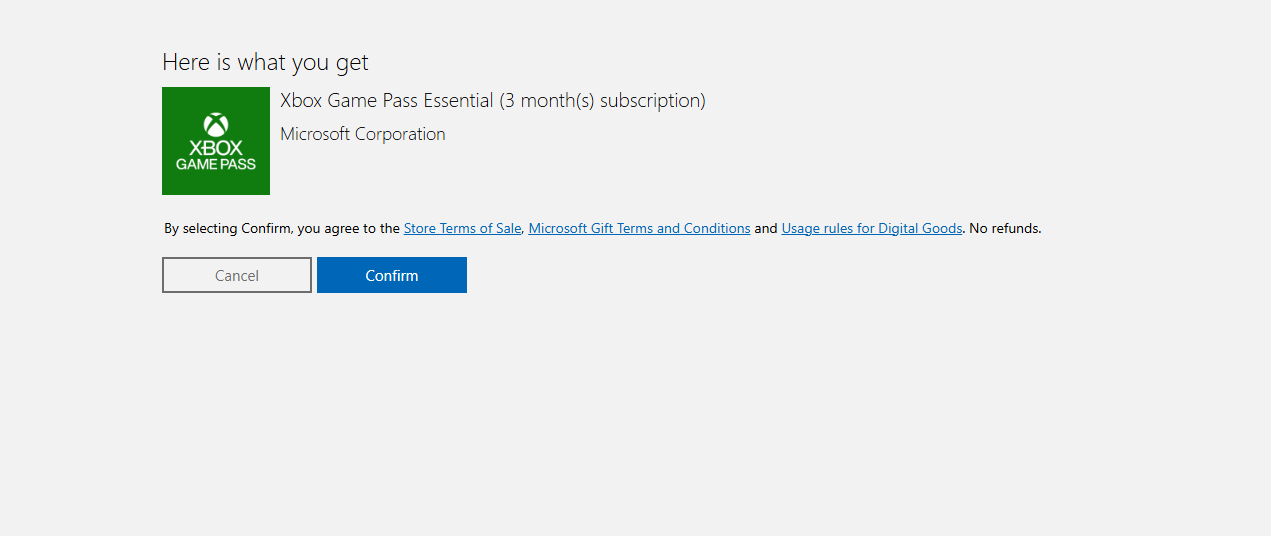
Task: Click the word 'and' between terms links
Action: (766, 228)
